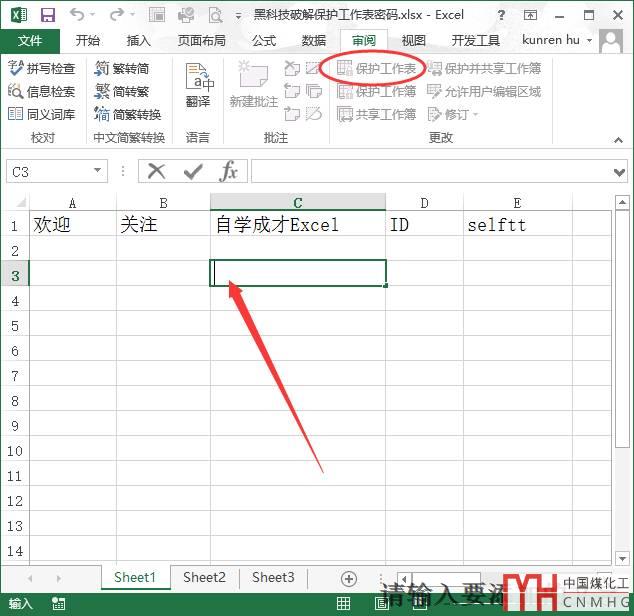Click the Name Box showing C3

click(x=49, y=171)
